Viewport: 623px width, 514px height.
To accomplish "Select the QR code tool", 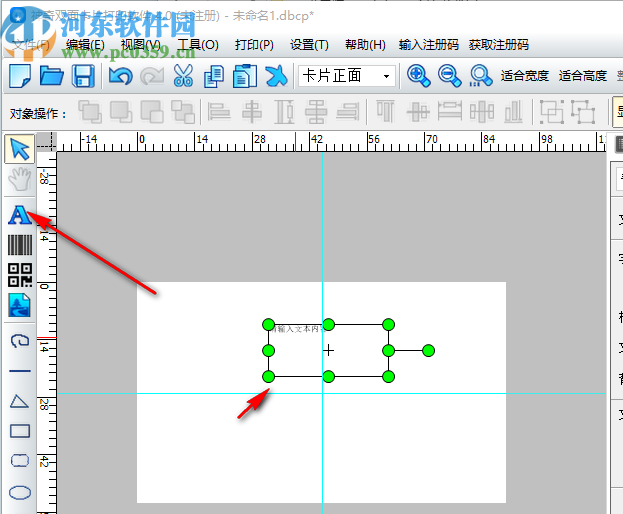I will 20,275.
